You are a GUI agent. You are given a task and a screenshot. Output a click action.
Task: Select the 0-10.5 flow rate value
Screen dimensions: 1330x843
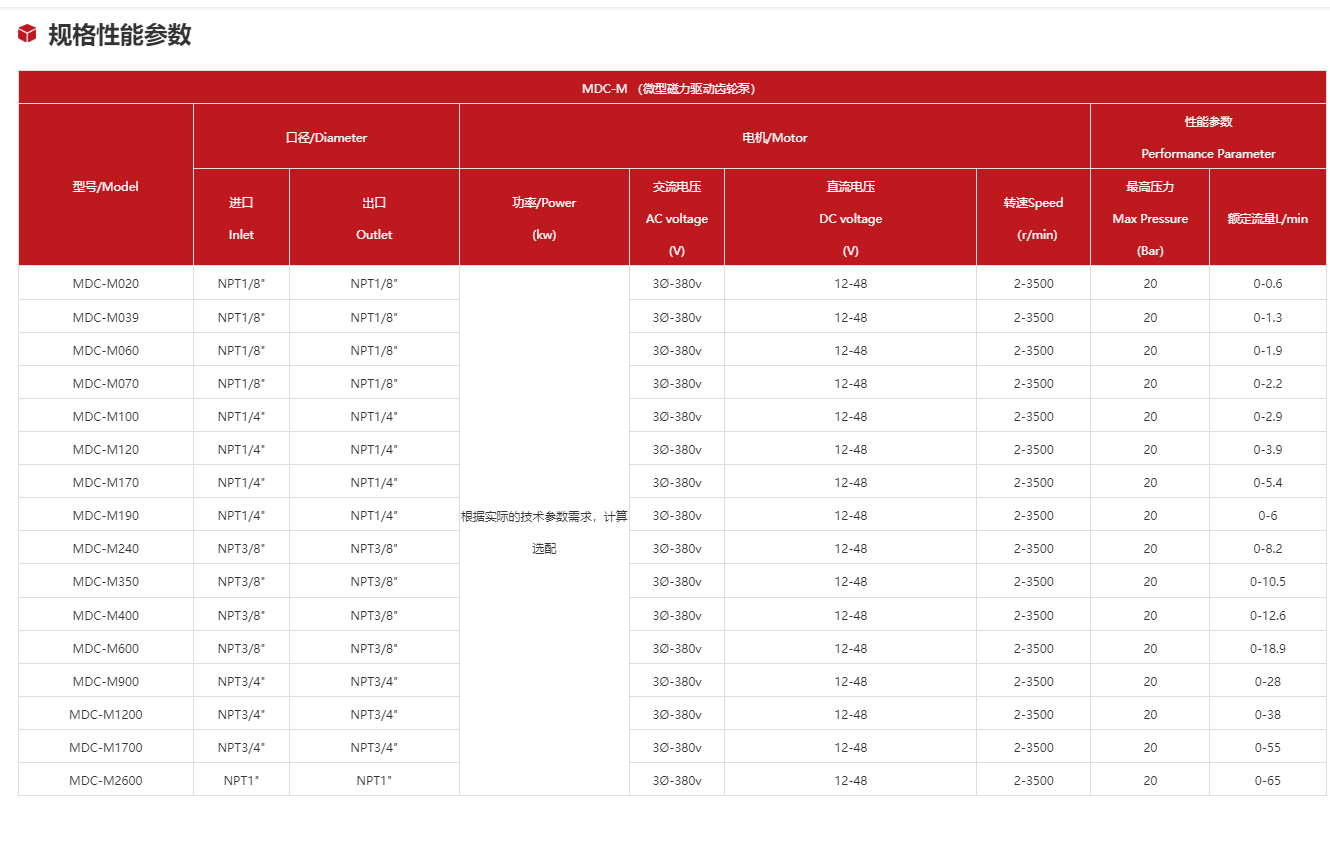tap(1267, 581)
